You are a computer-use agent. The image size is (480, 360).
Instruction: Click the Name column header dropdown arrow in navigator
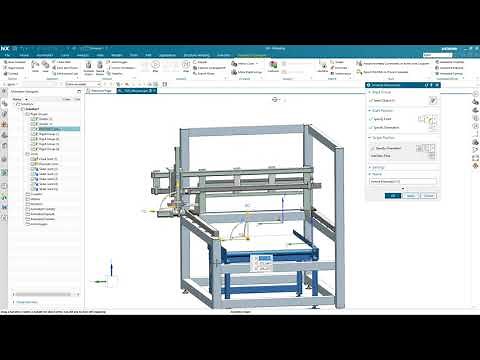[x=26, y=99]
